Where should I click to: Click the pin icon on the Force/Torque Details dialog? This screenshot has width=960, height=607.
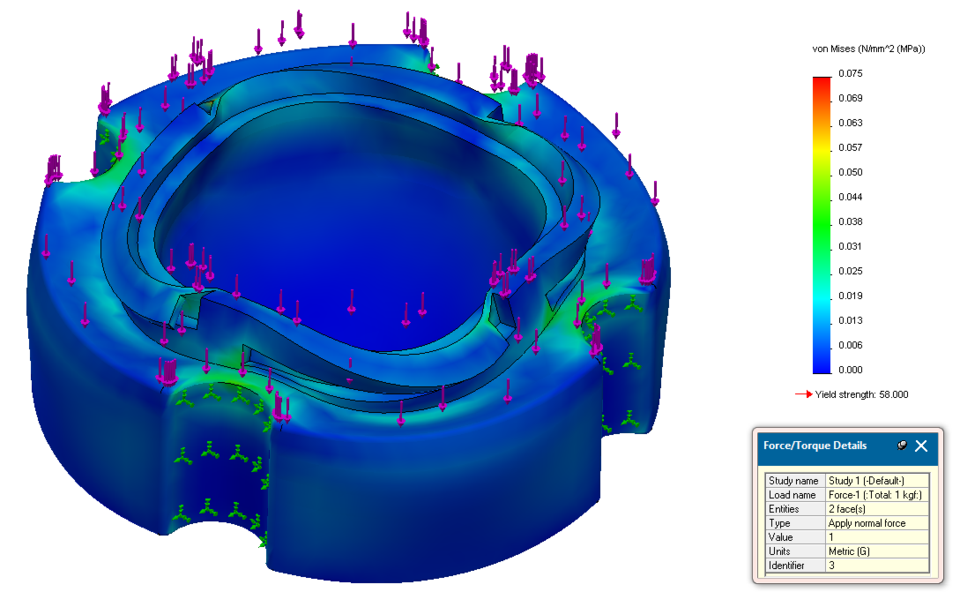(902, 445)
